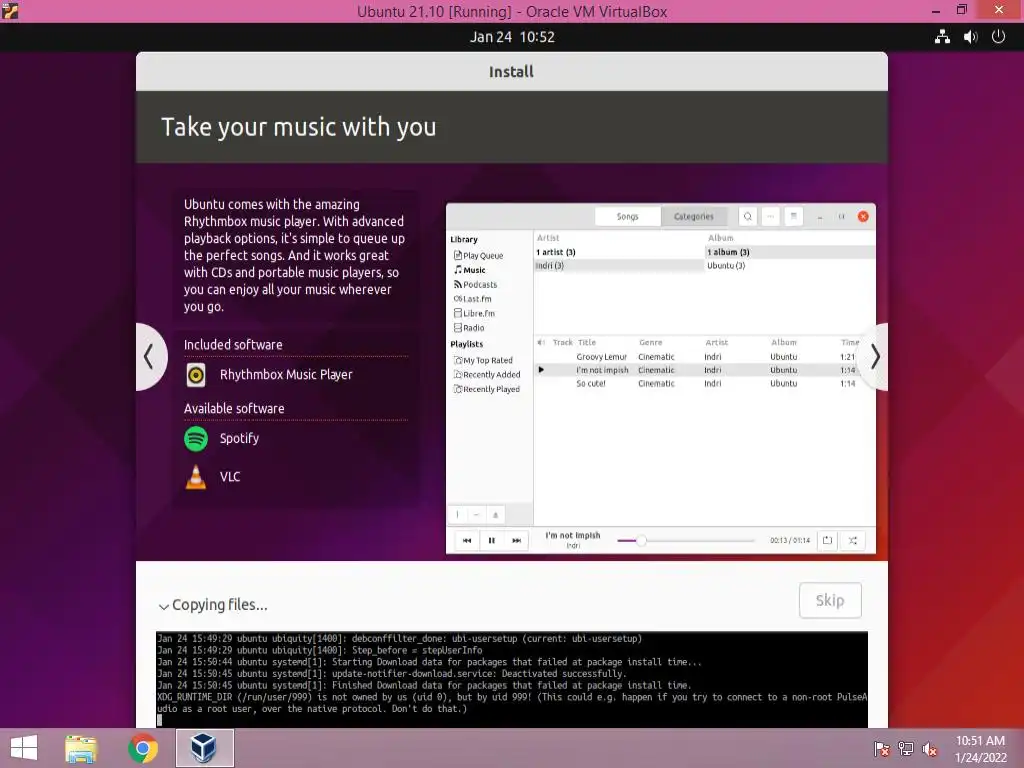
Task: Click the Categories tab in Rhythmbox preview
Action: coord(694,216)
